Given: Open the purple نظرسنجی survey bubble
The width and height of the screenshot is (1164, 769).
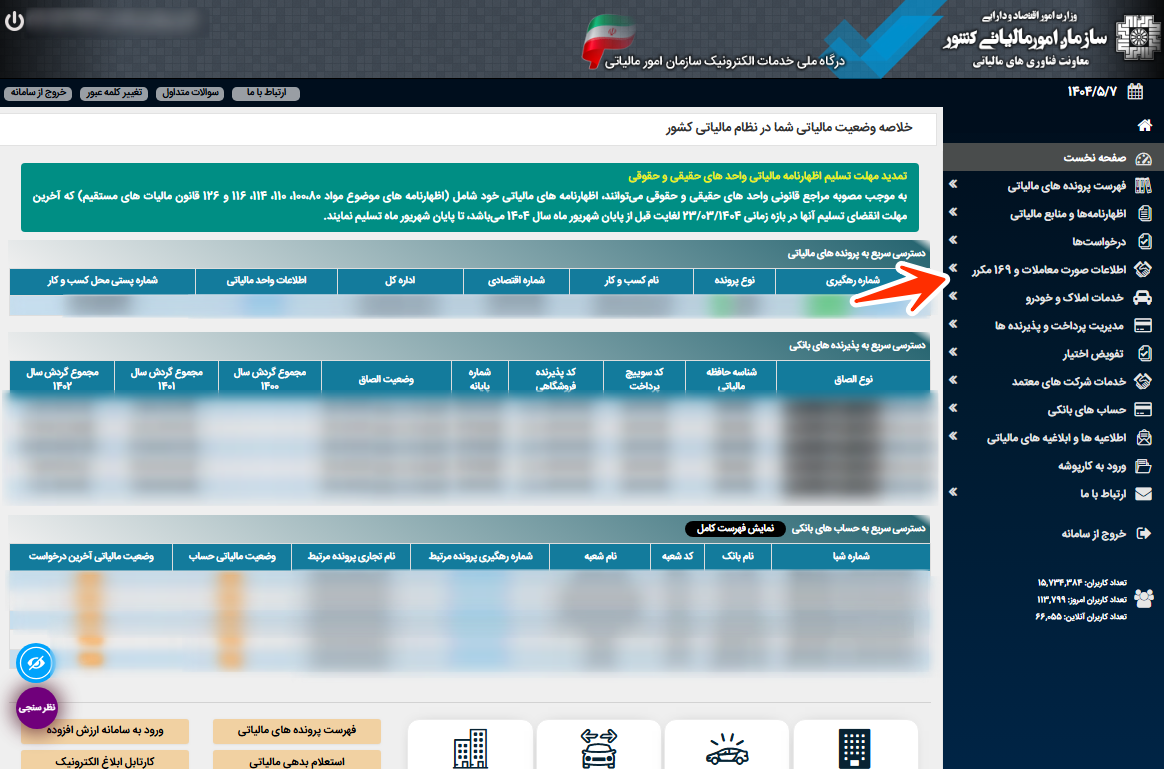Looking at the screenshot, I should [36, 707].
